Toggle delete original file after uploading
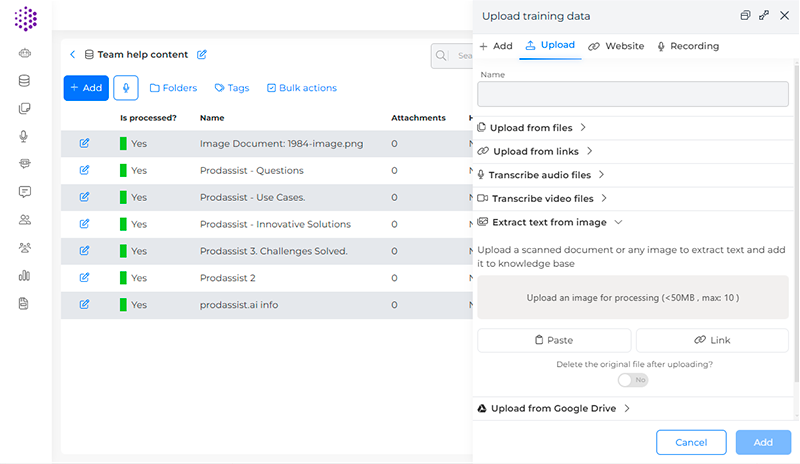The width and height of the screenshot is (800, 464). coord(633,380)
